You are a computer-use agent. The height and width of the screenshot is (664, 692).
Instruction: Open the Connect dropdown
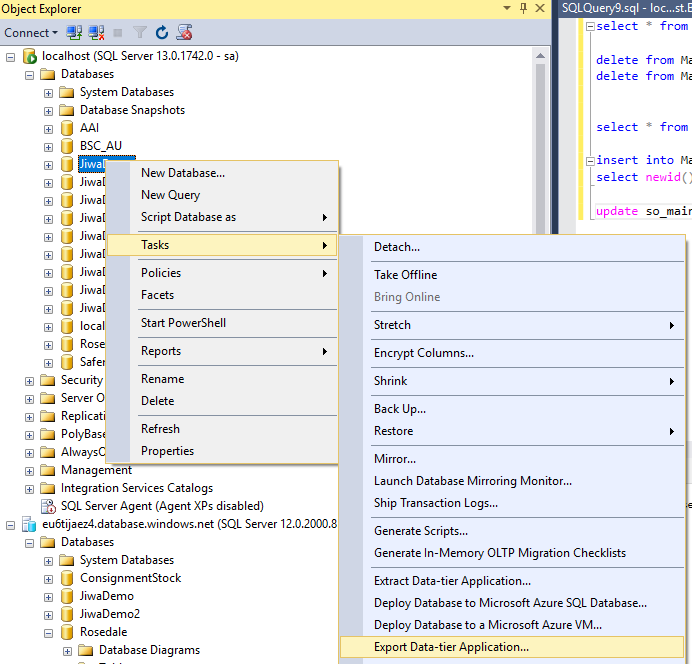click(31, 33)
